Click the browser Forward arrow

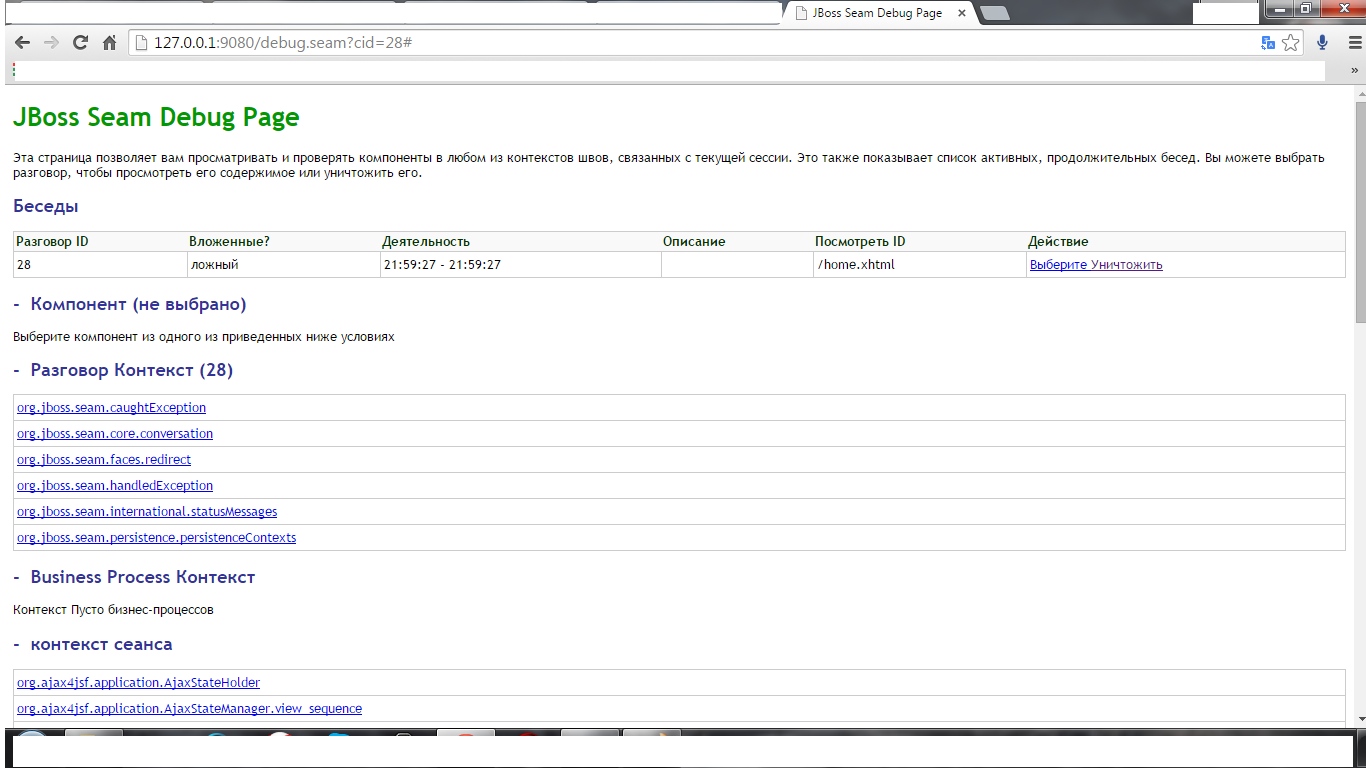tap(51, 43)
